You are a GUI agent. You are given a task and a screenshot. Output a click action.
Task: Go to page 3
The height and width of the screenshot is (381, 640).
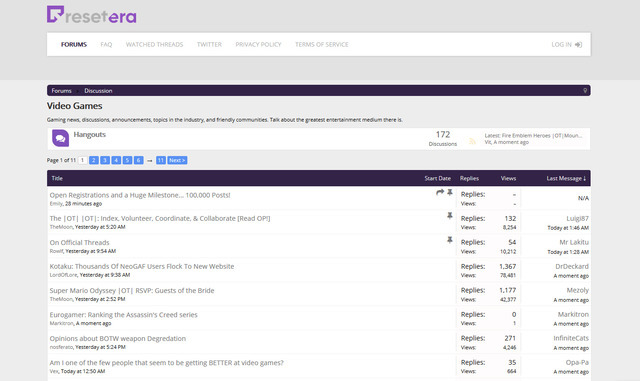point(105,160)
